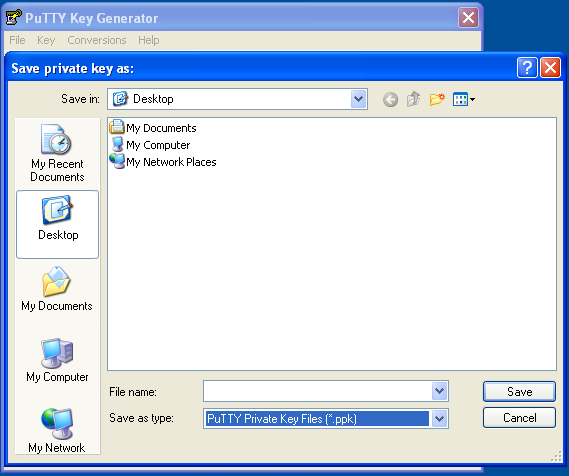Expand the File name dropdown arrow
569x476 pixels.
pos(439,391)
